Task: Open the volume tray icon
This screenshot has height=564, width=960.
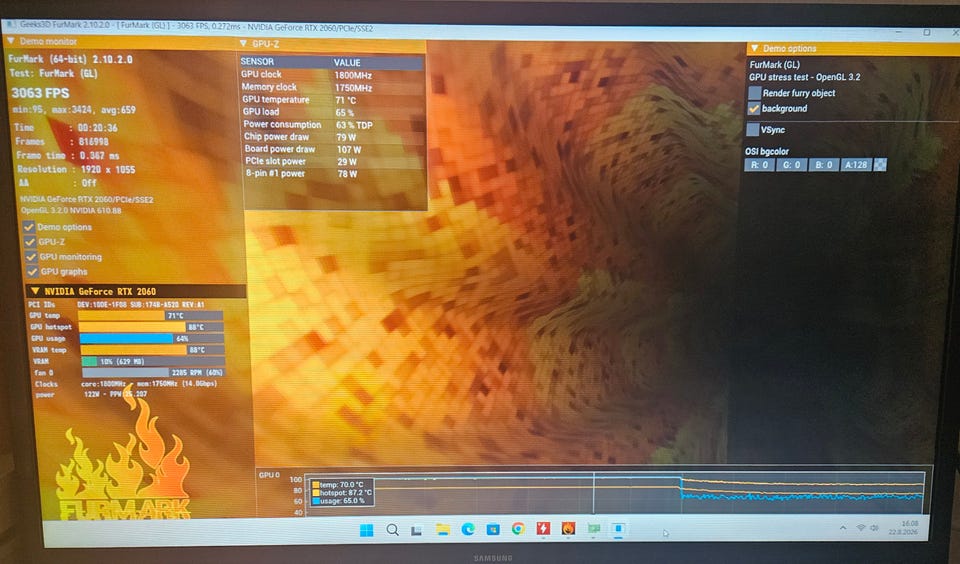Action: click(x=874, y=528)
